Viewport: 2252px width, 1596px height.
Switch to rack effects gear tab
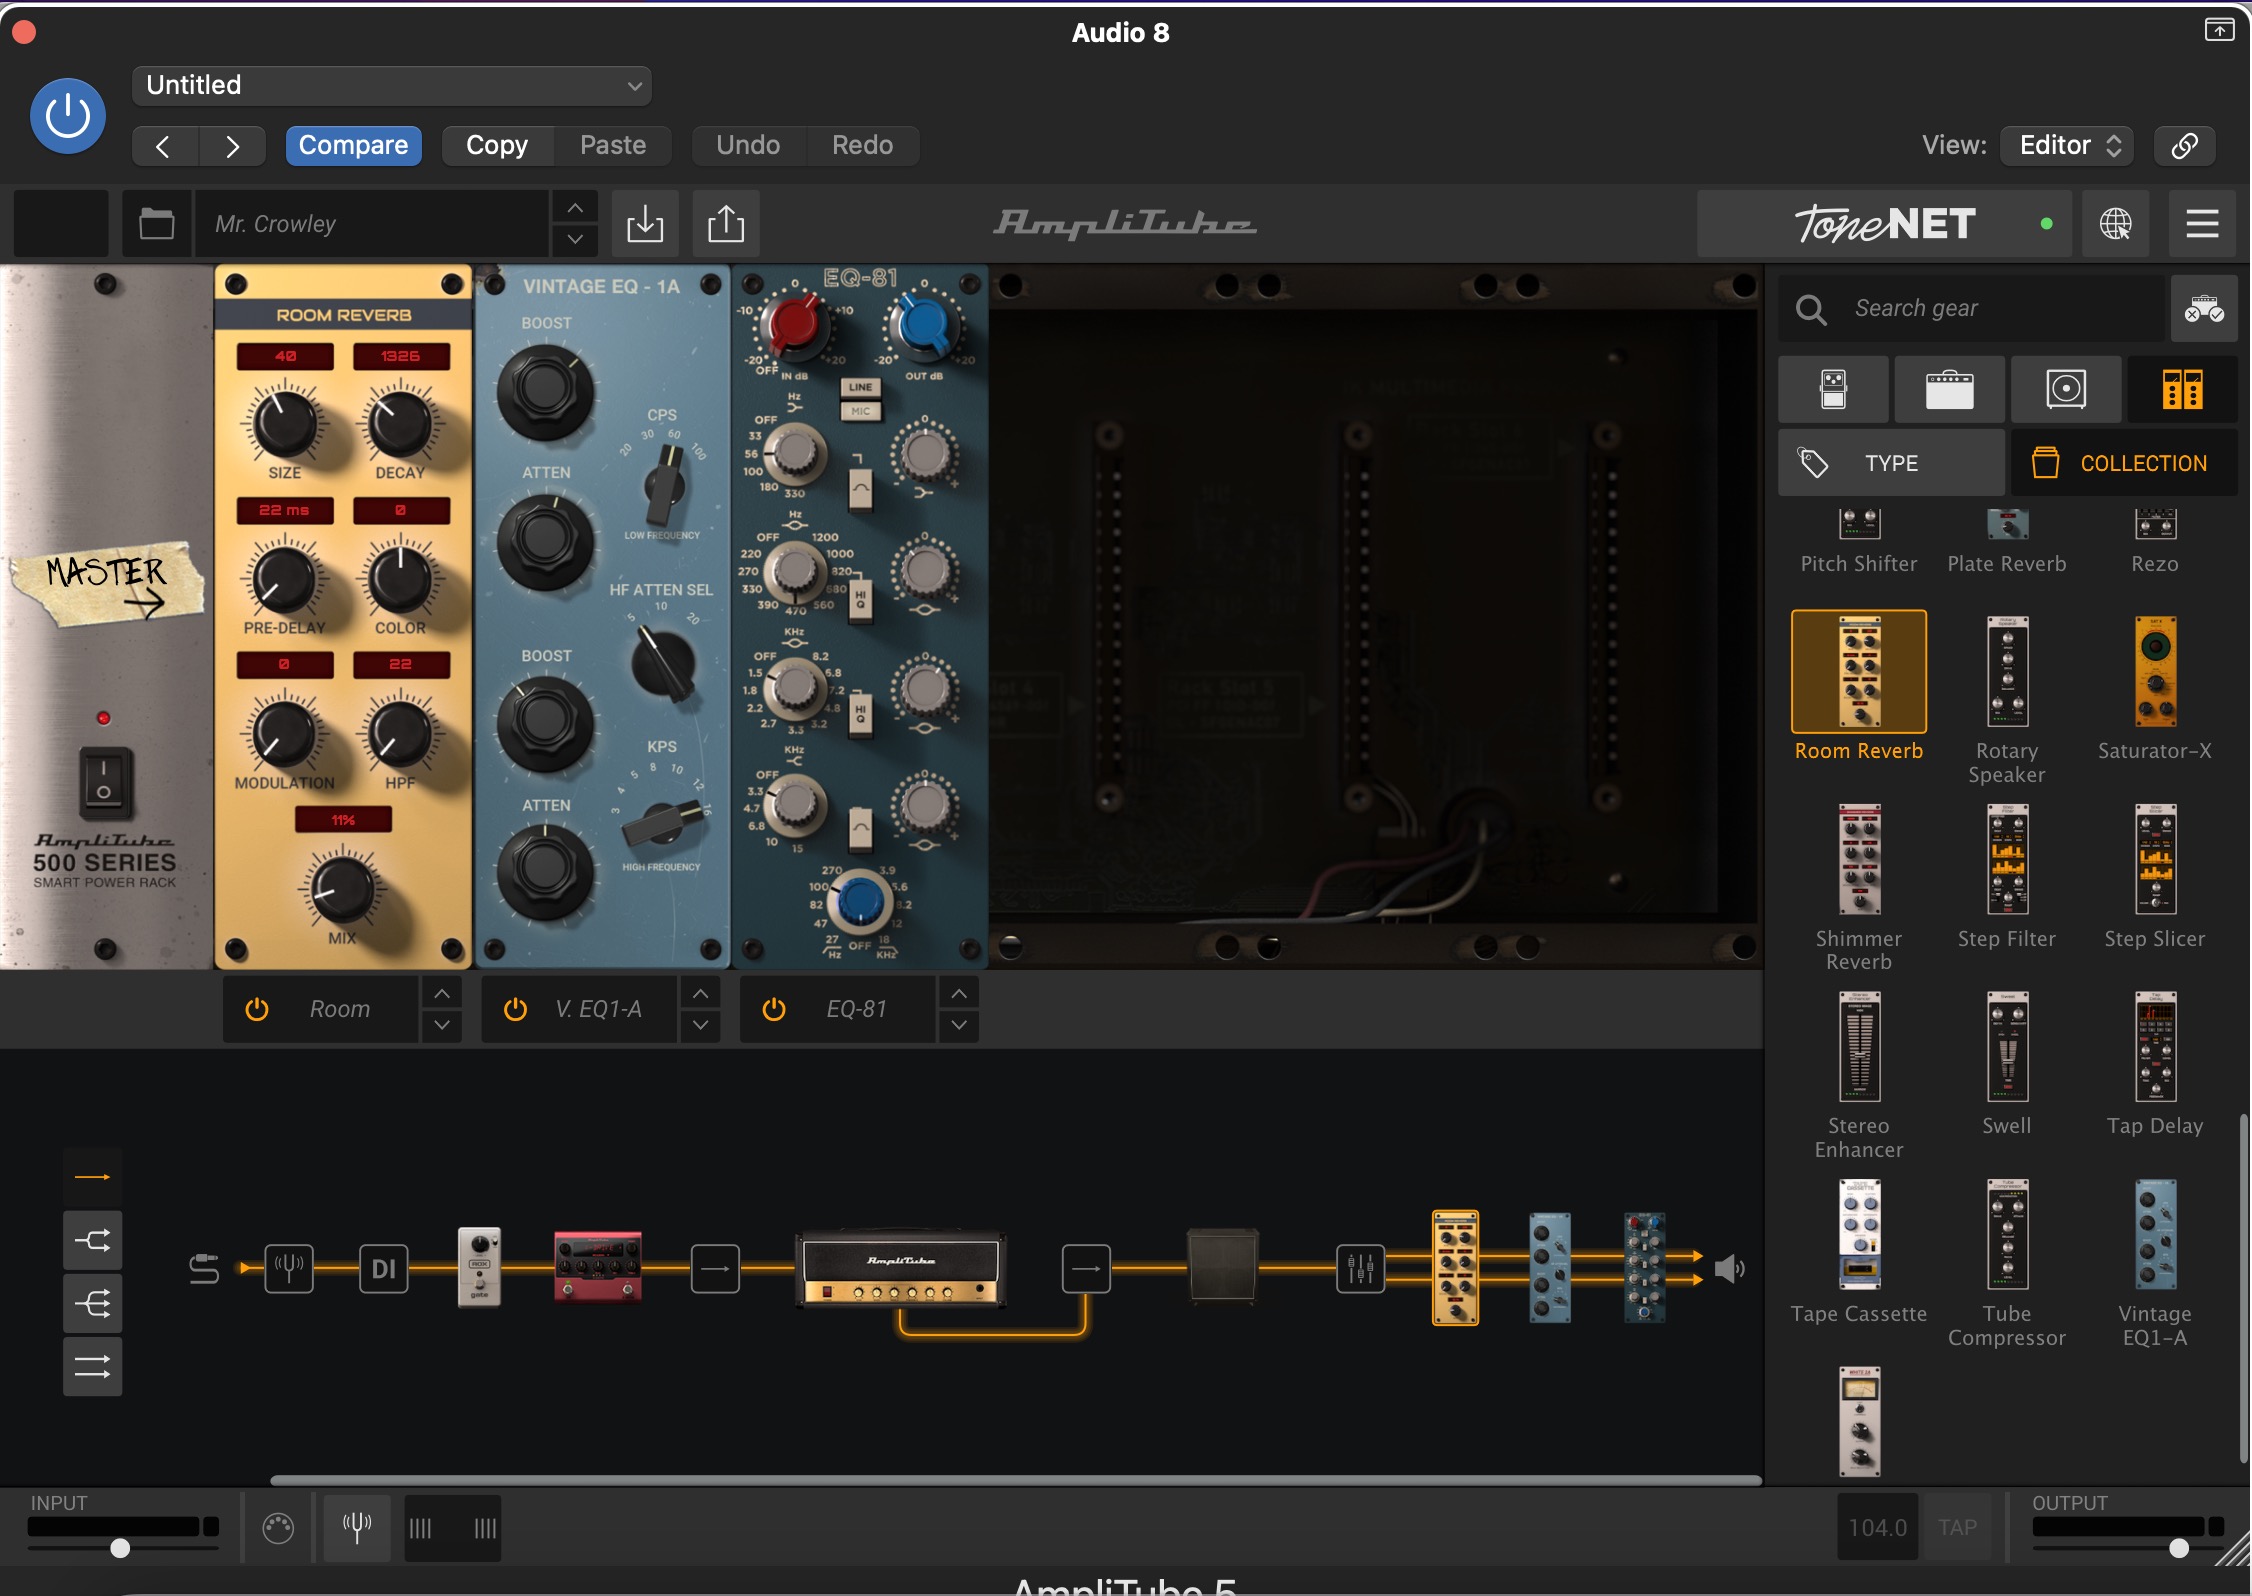pyautogui.click(x=2182, y=389)
